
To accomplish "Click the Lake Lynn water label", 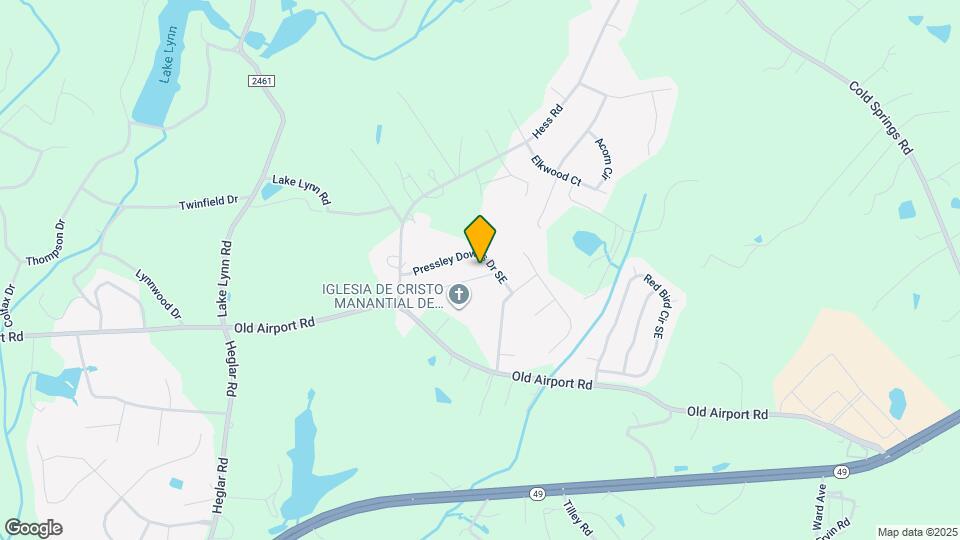I will pos(168,54).
